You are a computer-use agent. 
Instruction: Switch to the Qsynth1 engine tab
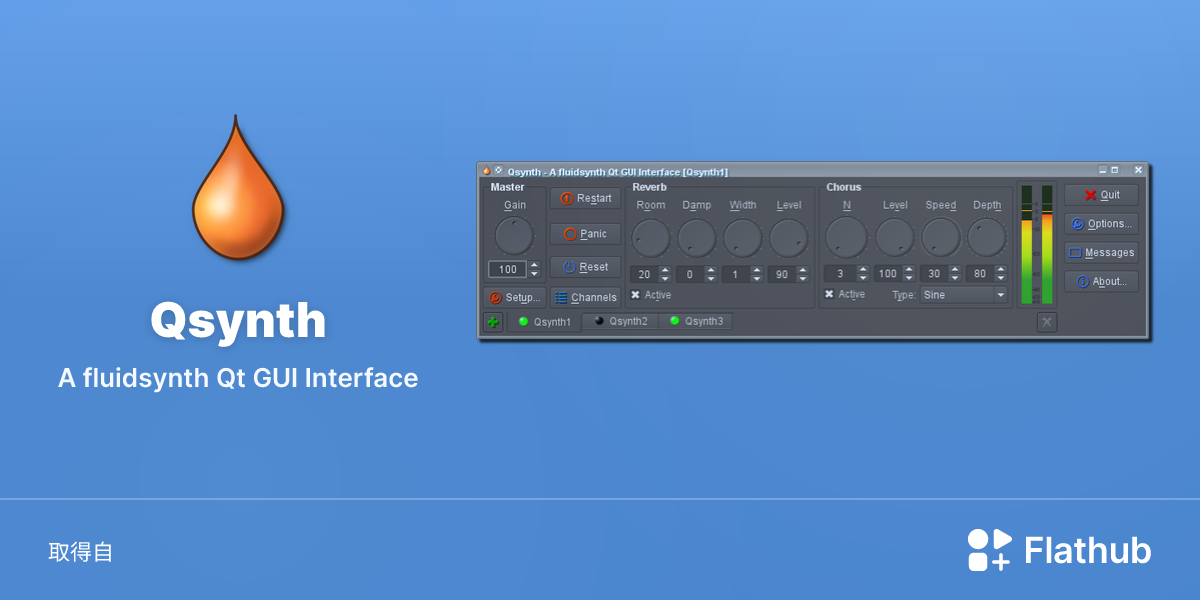[x=545, y=322]
